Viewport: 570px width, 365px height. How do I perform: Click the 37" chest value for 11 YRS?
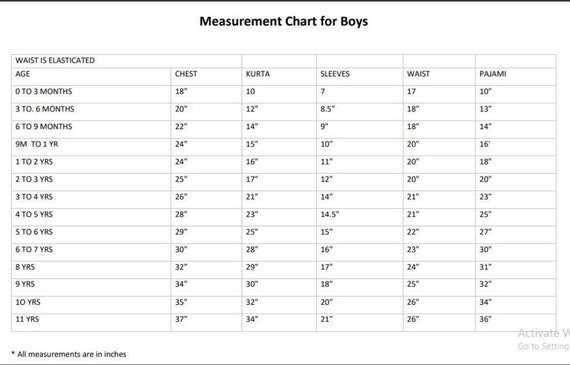(181, 319)
